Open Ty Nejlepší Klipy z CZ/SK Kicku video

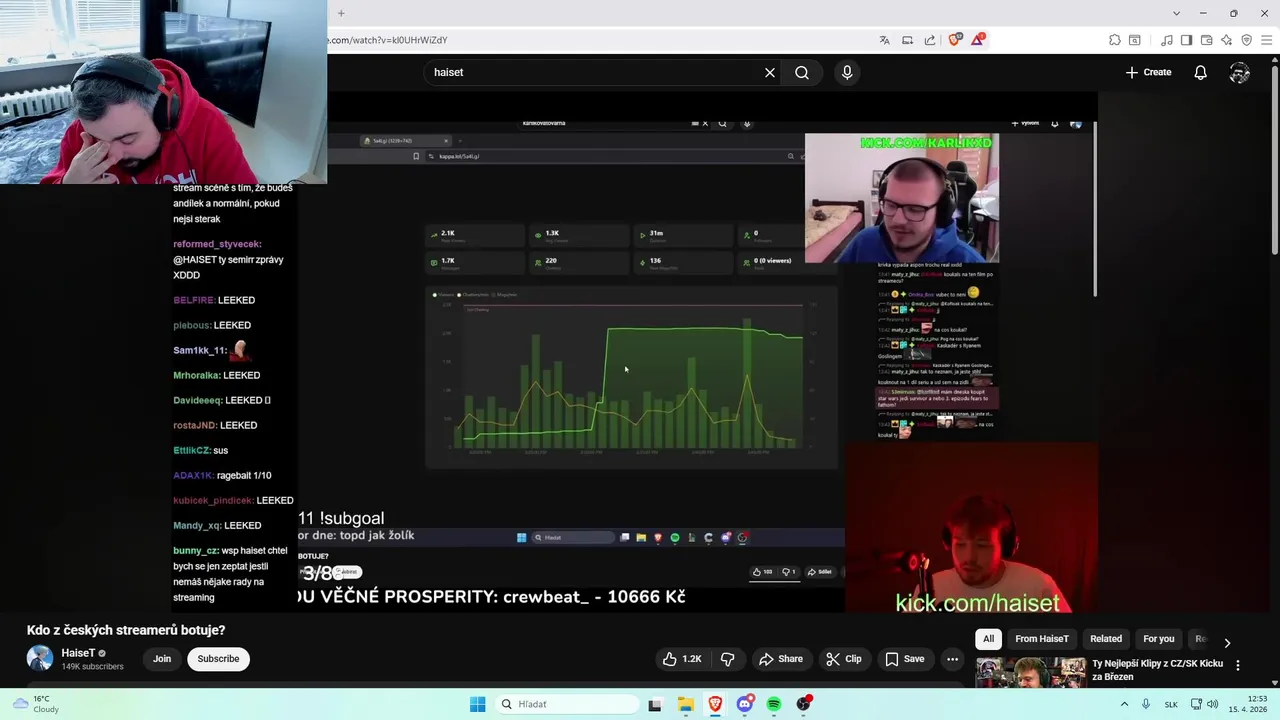1157,670
